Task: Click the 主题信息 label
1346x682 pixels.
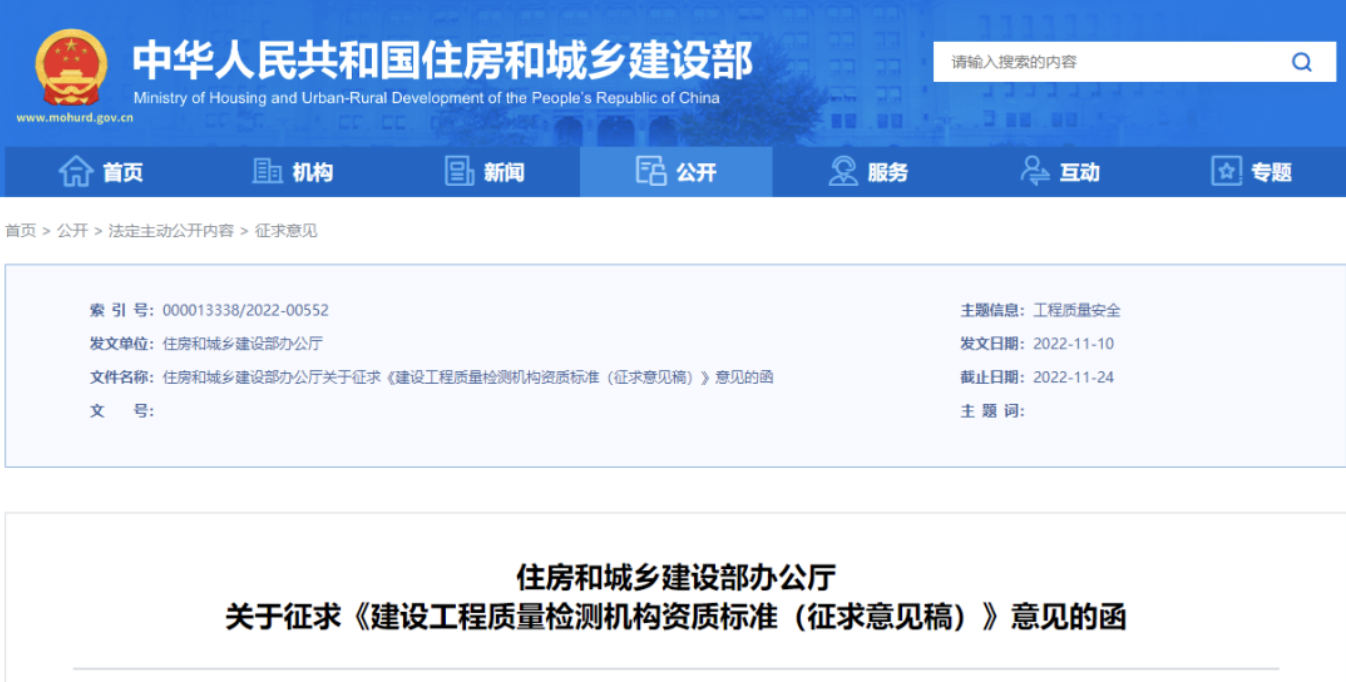Action: click(x=993, y=311)
